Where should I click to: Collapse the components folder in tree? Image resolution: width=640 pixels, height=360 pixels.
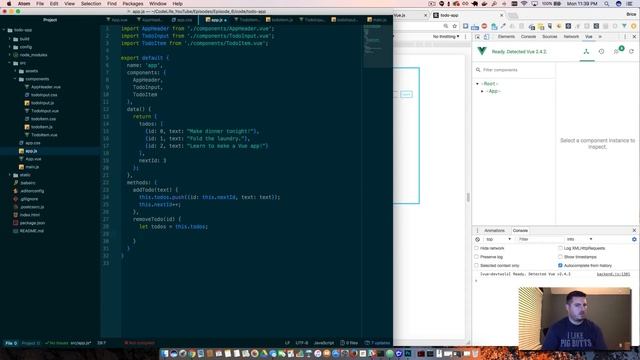(x=15, y=79)
